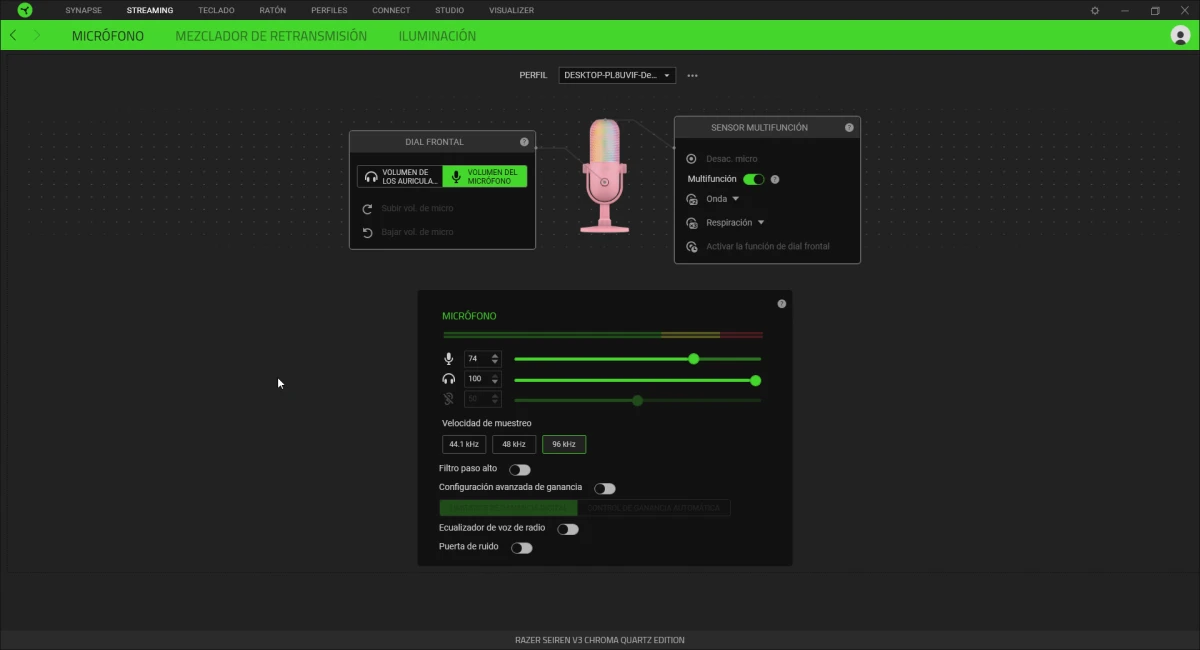This screenshot has width=1200, height=650.
Task: Click the 'Subir vol. de micro' arrow icon
Action: tap(367, 208)
